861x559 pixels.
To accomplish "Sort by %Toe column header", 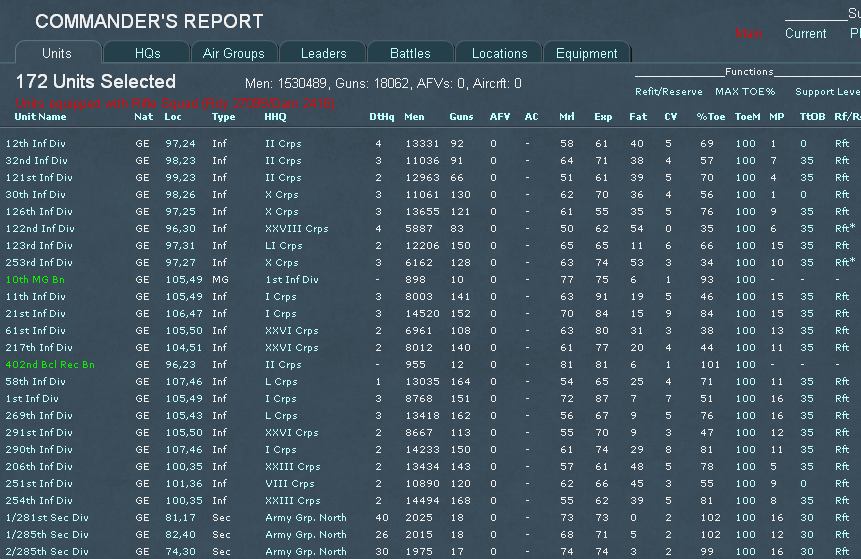I will tap(711, 116).
